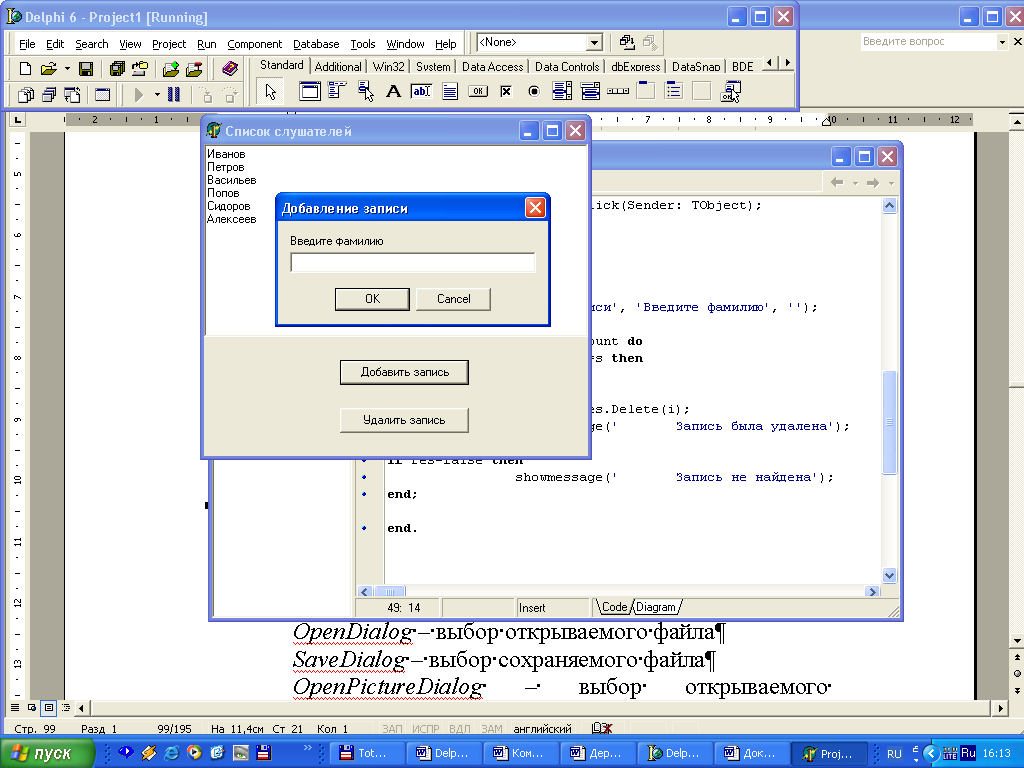Viewport: 1024px width, 768px height.
Task: Click the Open Project icon in Delphi toolbar
Action: [140, 69]
